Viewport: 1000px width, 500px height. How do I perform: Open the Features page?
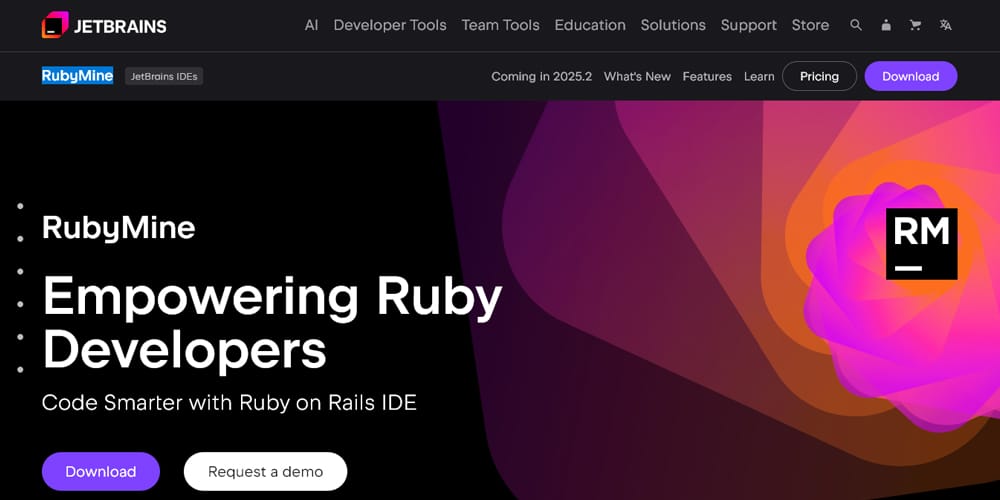(x=707, y=77)
